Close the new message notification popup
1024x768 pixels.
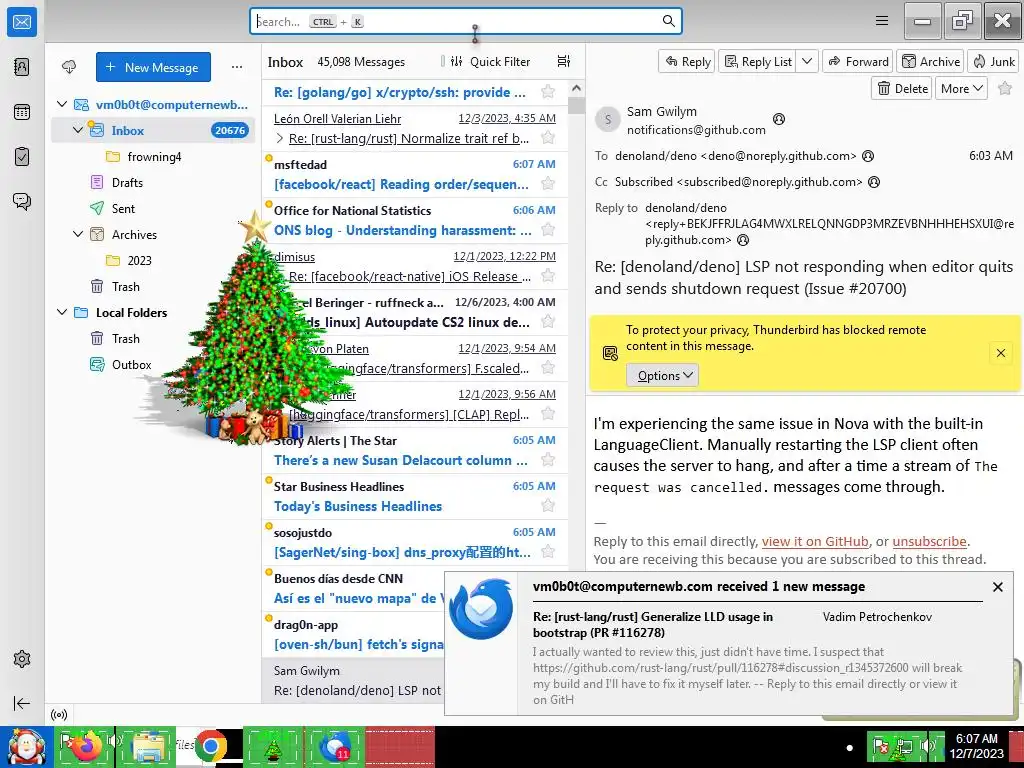997,586
